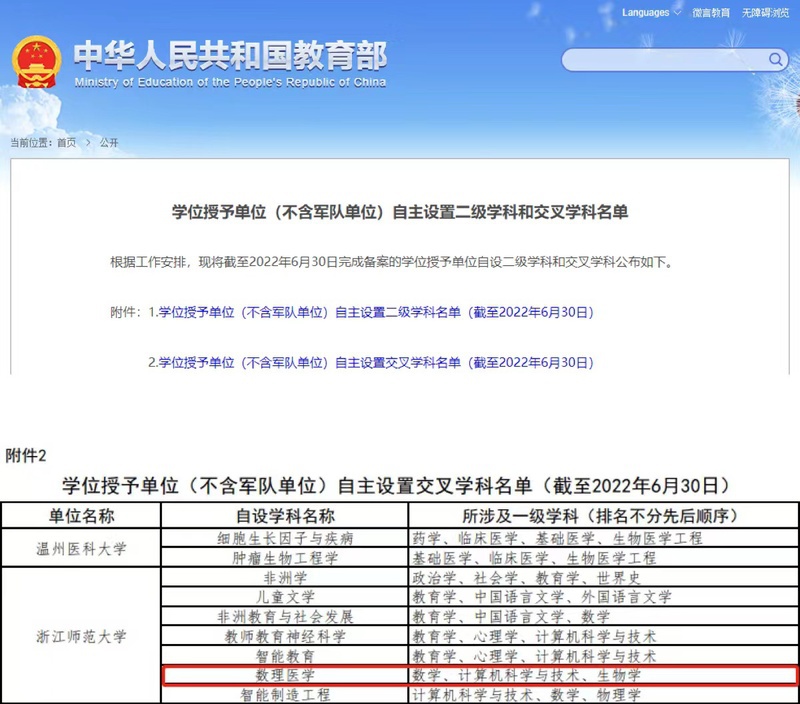Expand the Languages dropdown
This screenshot has height=704, width=800.
coord(651,13)
